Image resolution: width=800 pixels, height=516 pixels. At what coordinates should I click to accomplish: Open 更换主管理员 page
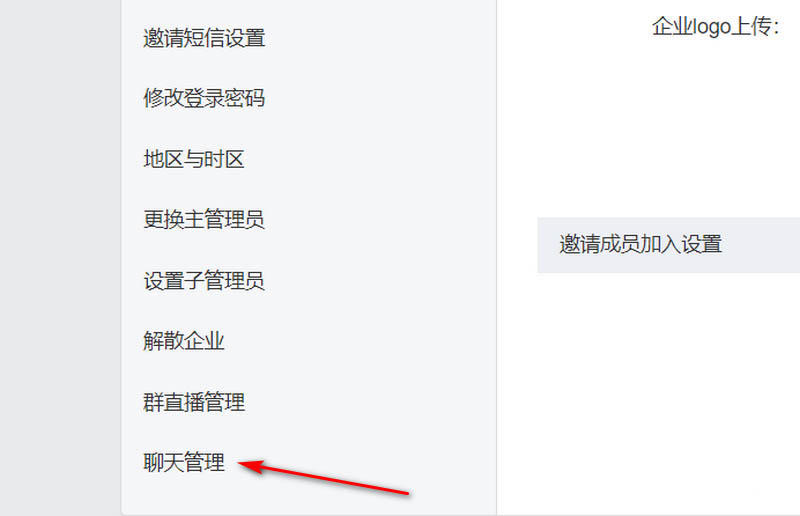coord(204,219)
